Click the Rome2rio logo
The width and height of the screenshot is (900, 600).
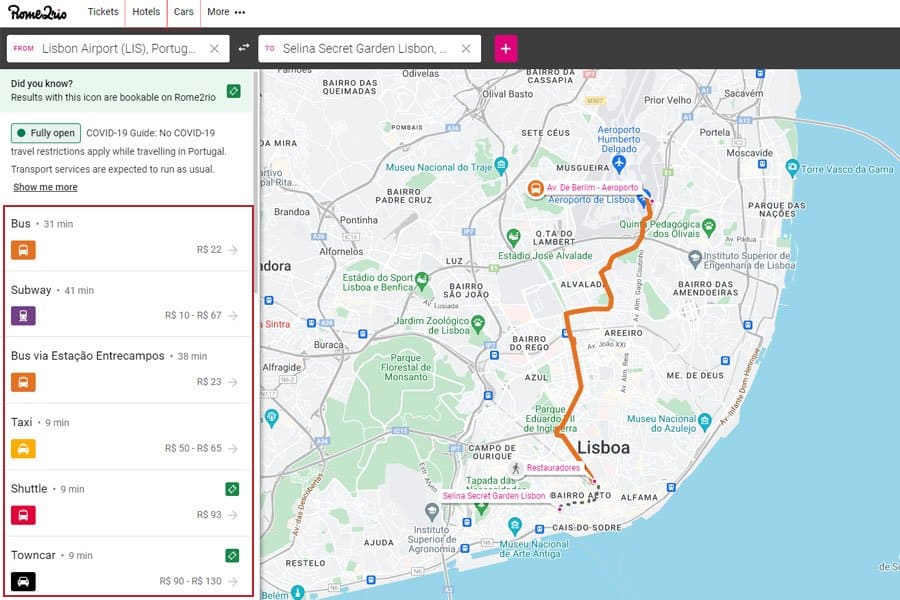(x=37, y=12)
